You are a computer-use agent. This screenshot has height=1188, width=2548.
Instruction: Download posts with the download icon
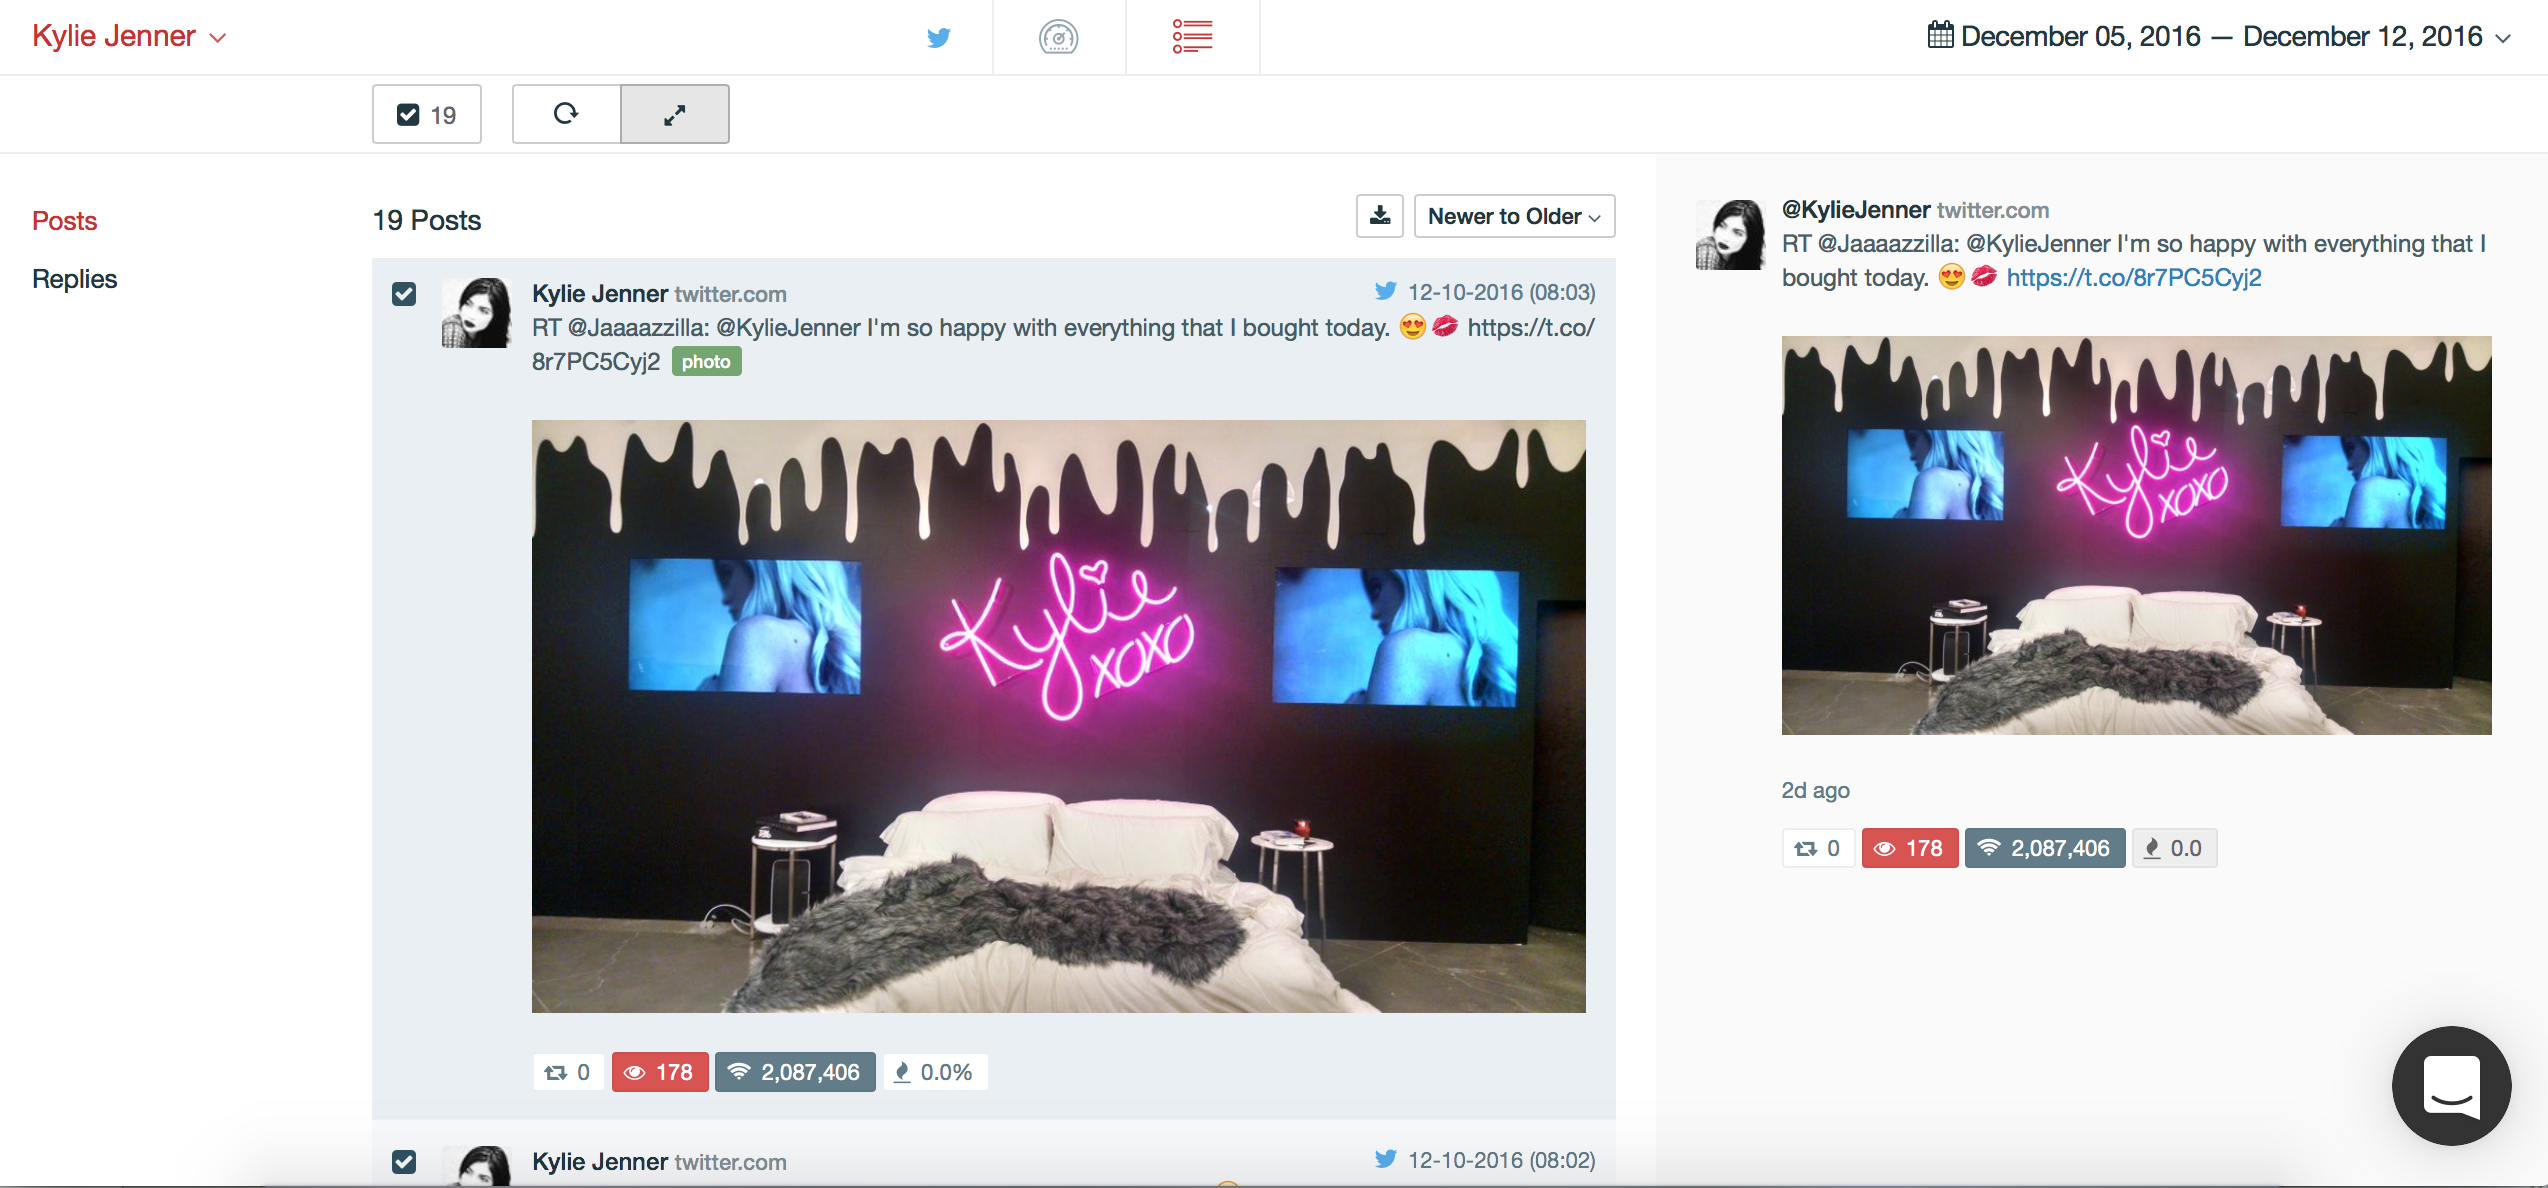click(x=1379, y=216)
